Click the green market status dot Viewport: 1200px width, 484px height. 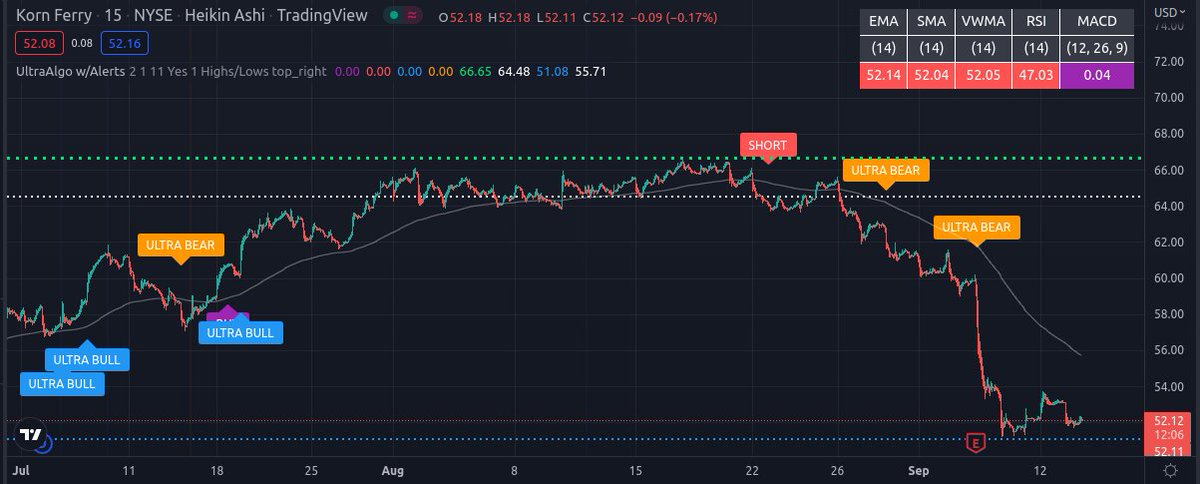[395, 16]
